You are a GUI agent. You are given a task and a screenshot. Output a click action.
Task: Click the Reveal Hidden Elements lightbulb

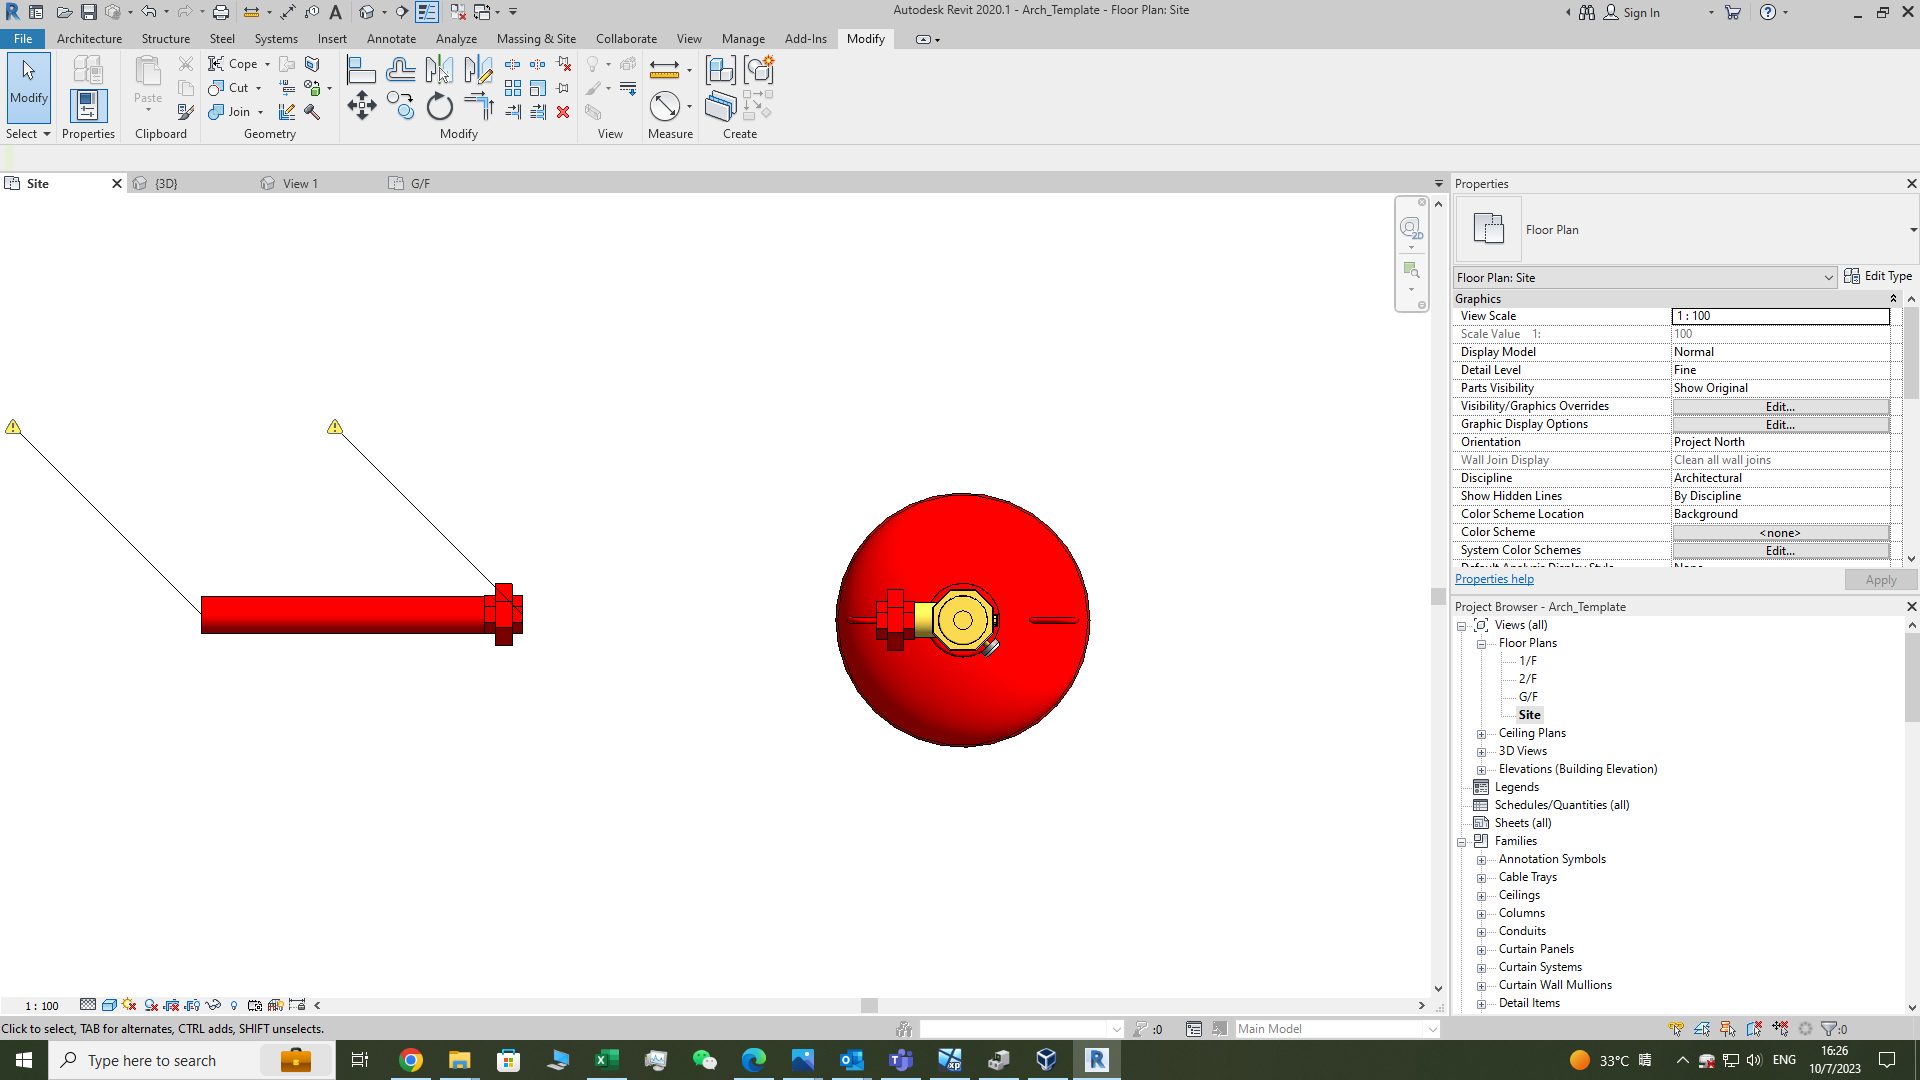coord(233,1005)
